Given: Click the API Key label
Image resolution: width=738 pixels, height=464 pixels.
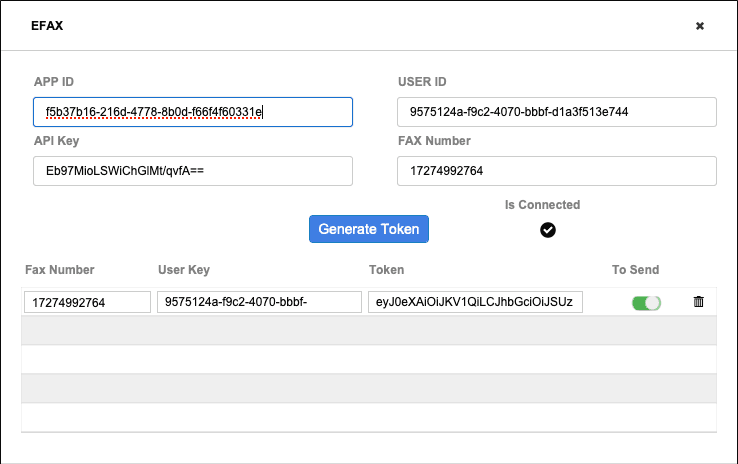Looking at the screenshot, I should 56,141.
